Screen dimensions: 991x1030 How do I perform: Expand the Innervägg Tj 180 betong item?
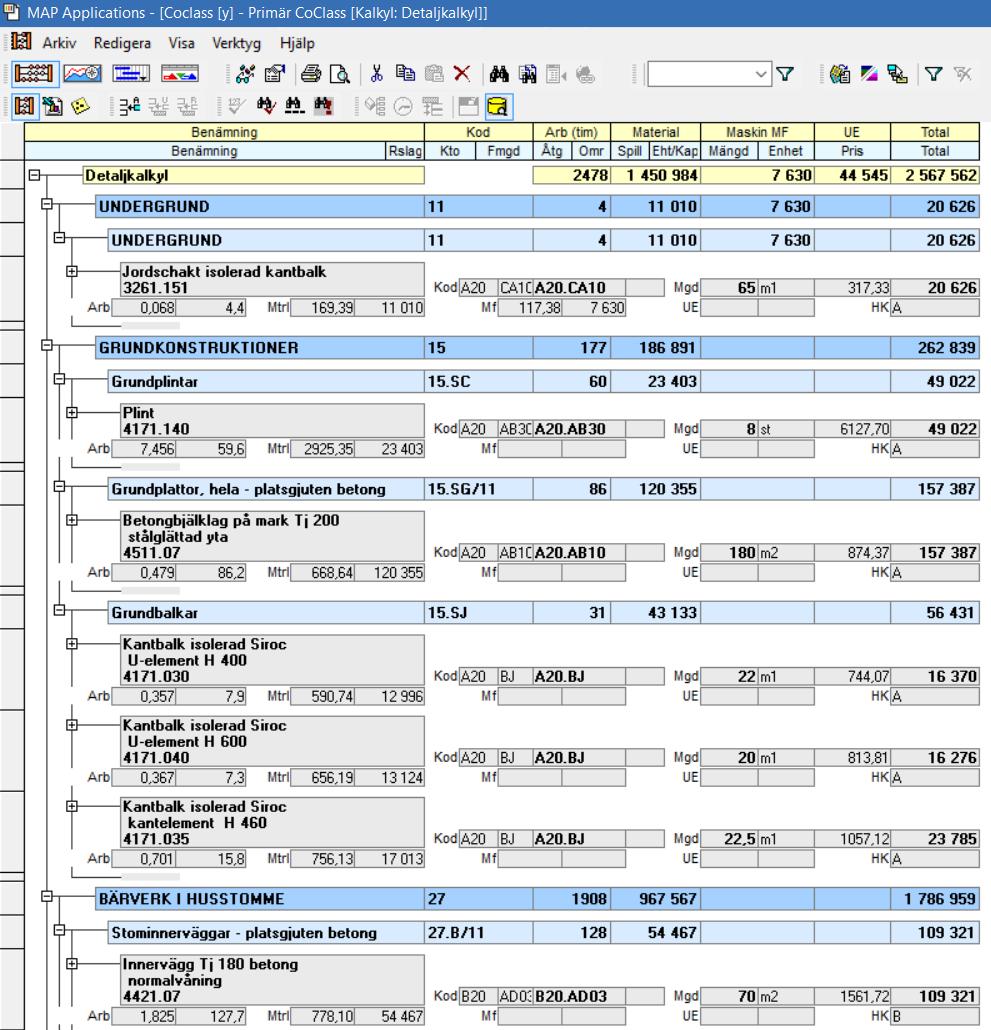(x=72, y=964)
